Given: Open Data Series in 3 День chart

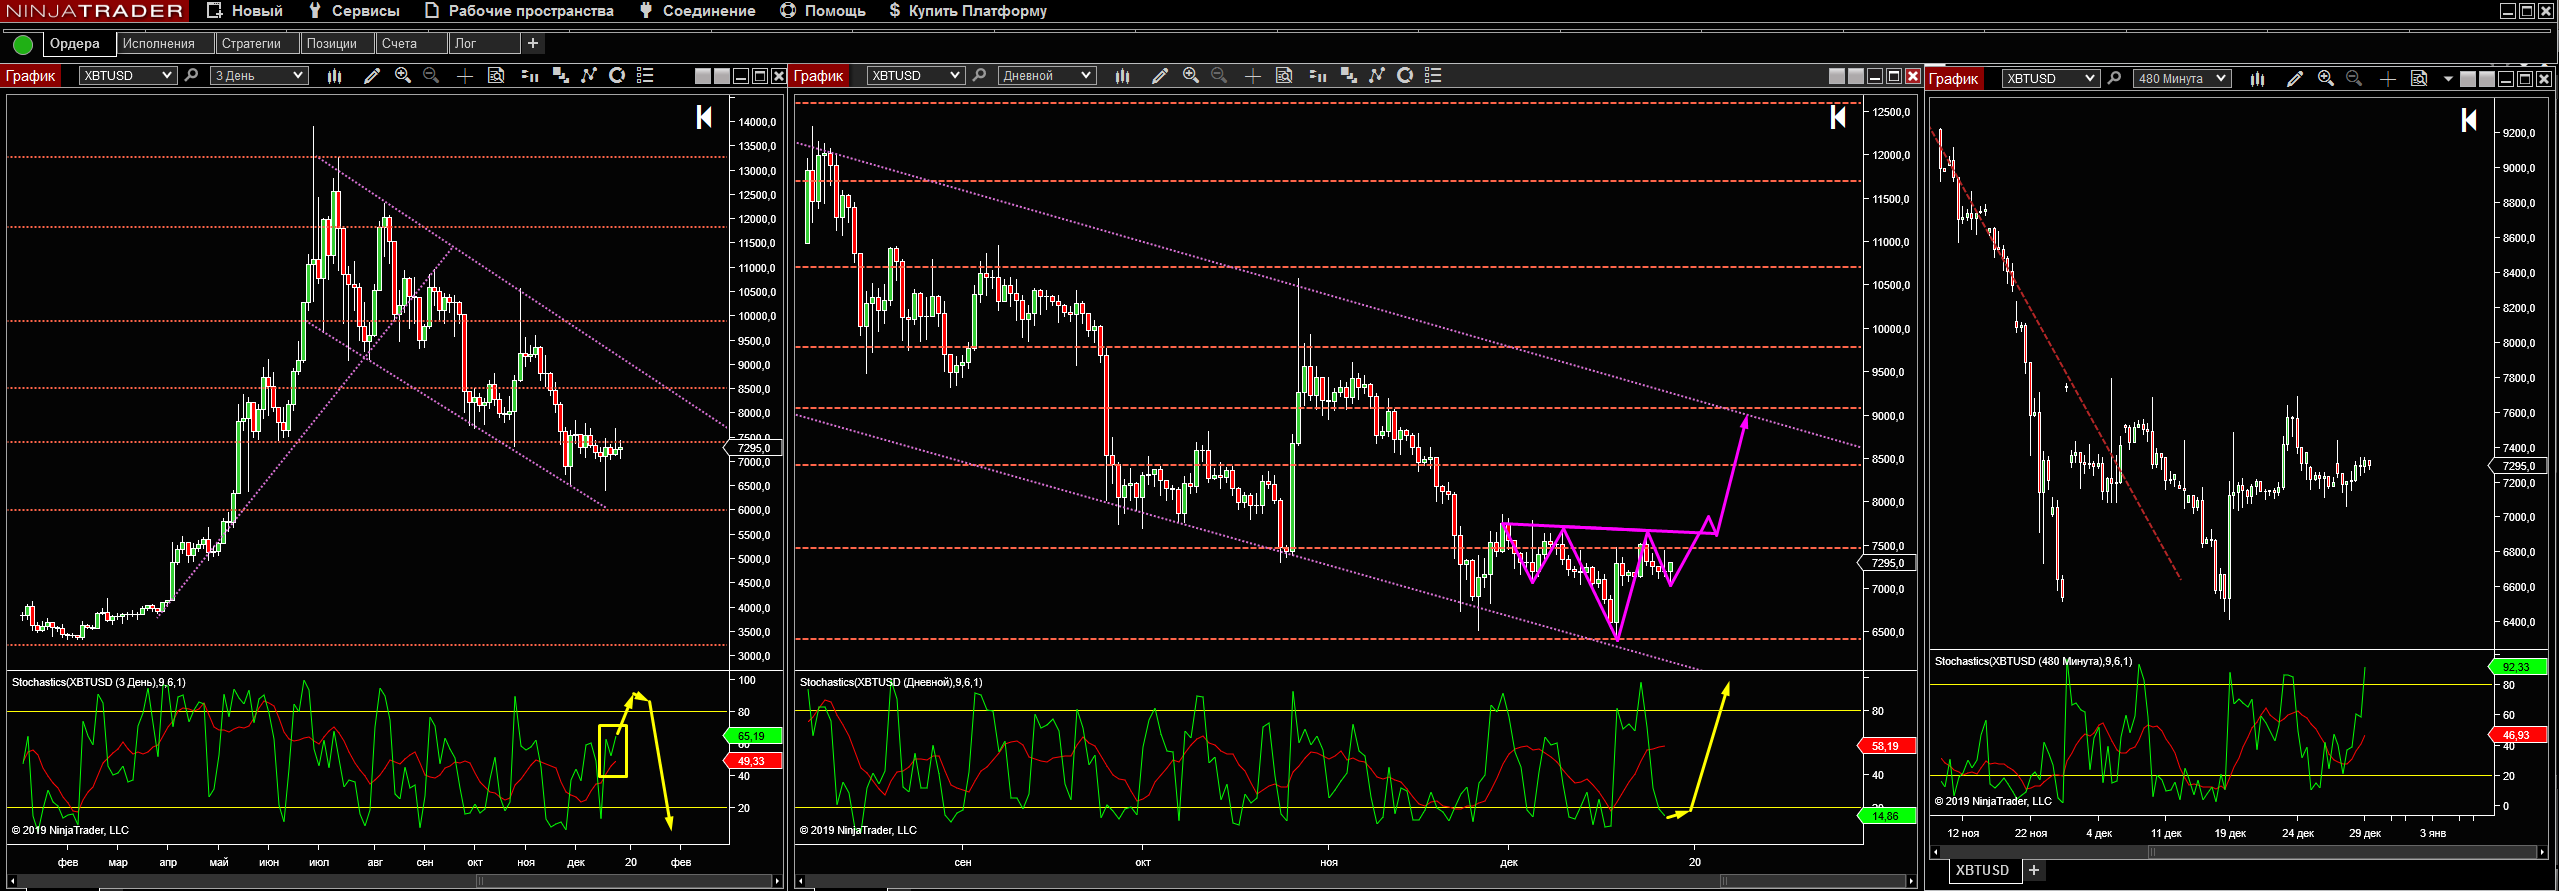Looking at the screenshot, I should 561,76.
